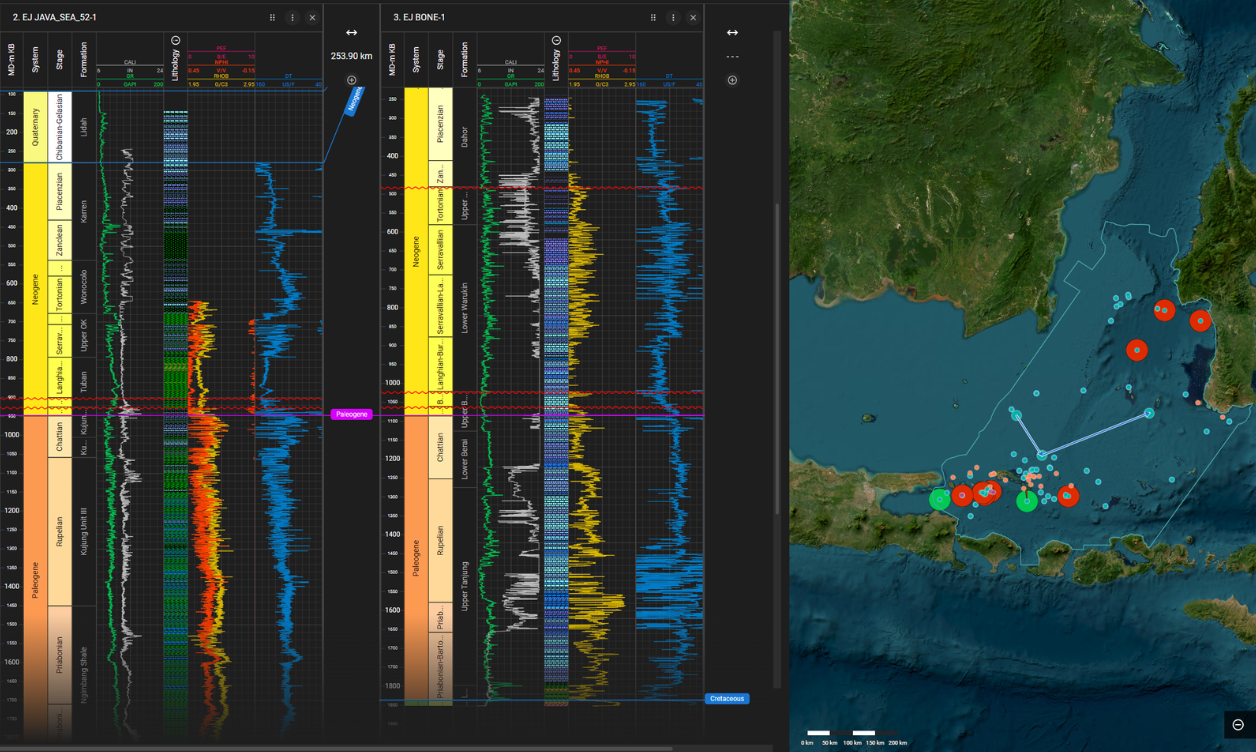Click the grid drag handle on EJ BONE-1
The image size is (1256, 752).
point(653,18)
